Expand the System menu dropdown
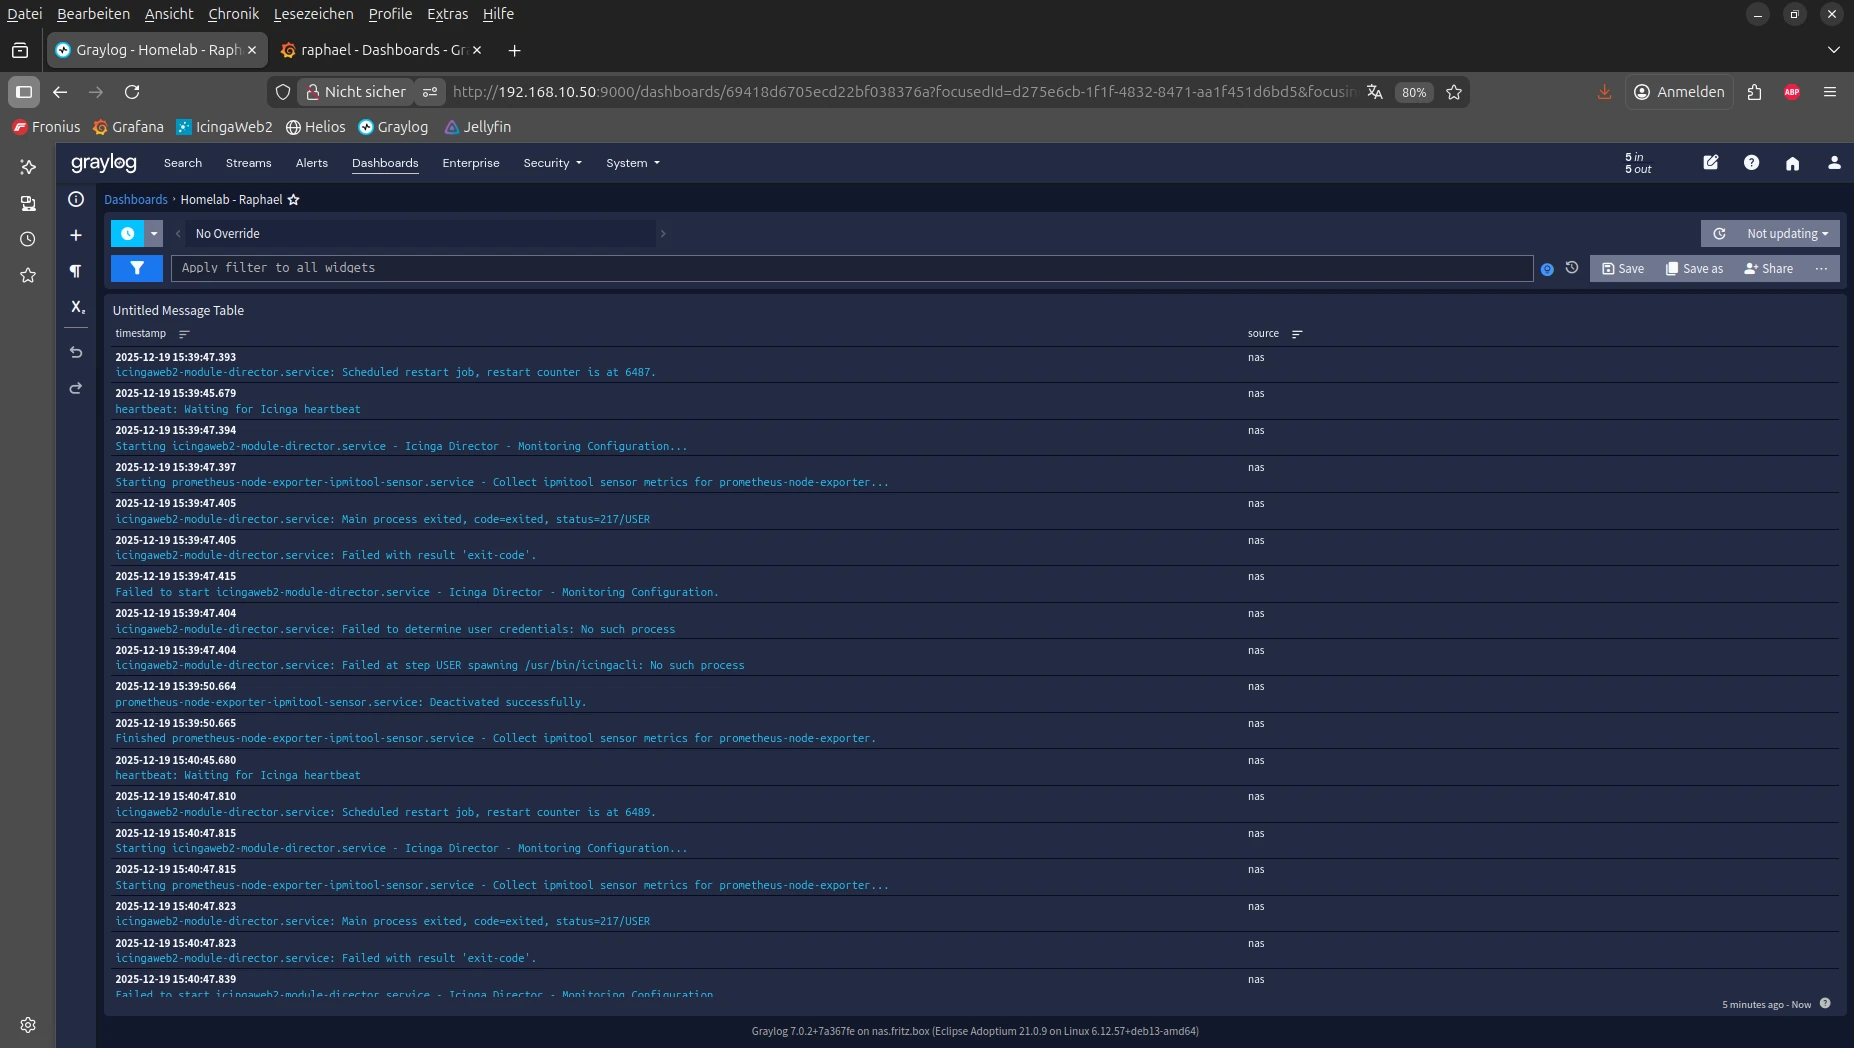Viewport: 1854px width, 1048px height. point(632,163)
